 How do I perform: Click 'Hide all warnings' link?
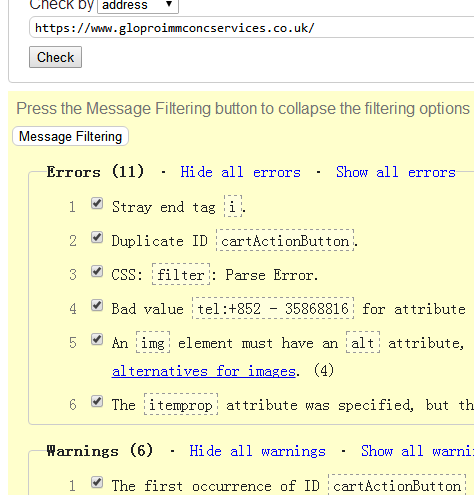tap(257, 451)
